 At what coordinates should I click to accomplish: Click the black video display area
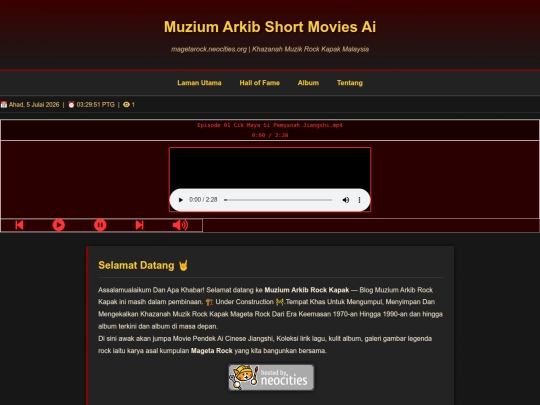click(x=270, y=168)
